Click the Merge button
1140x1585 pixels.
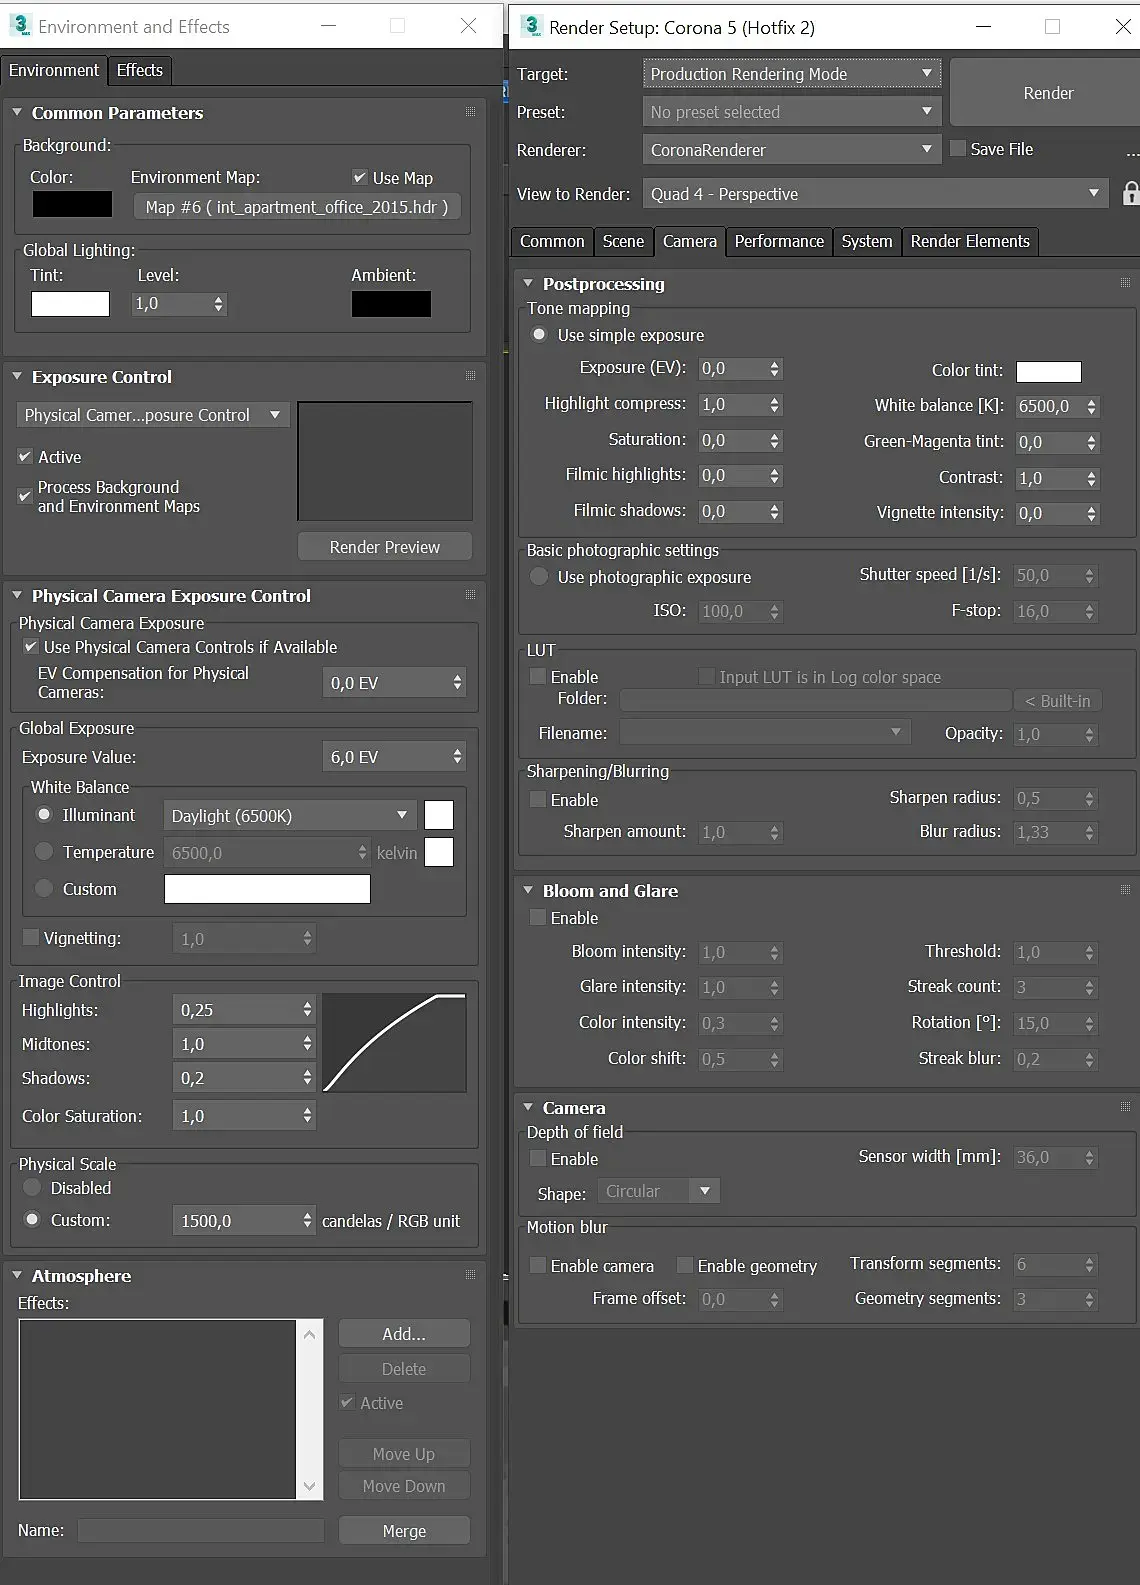404,1531
